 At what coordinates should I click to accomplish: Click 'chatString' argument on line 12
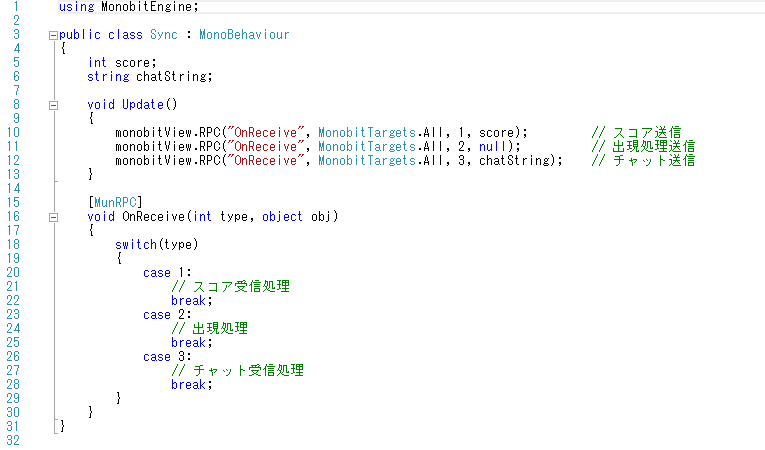tap(514, 161)
